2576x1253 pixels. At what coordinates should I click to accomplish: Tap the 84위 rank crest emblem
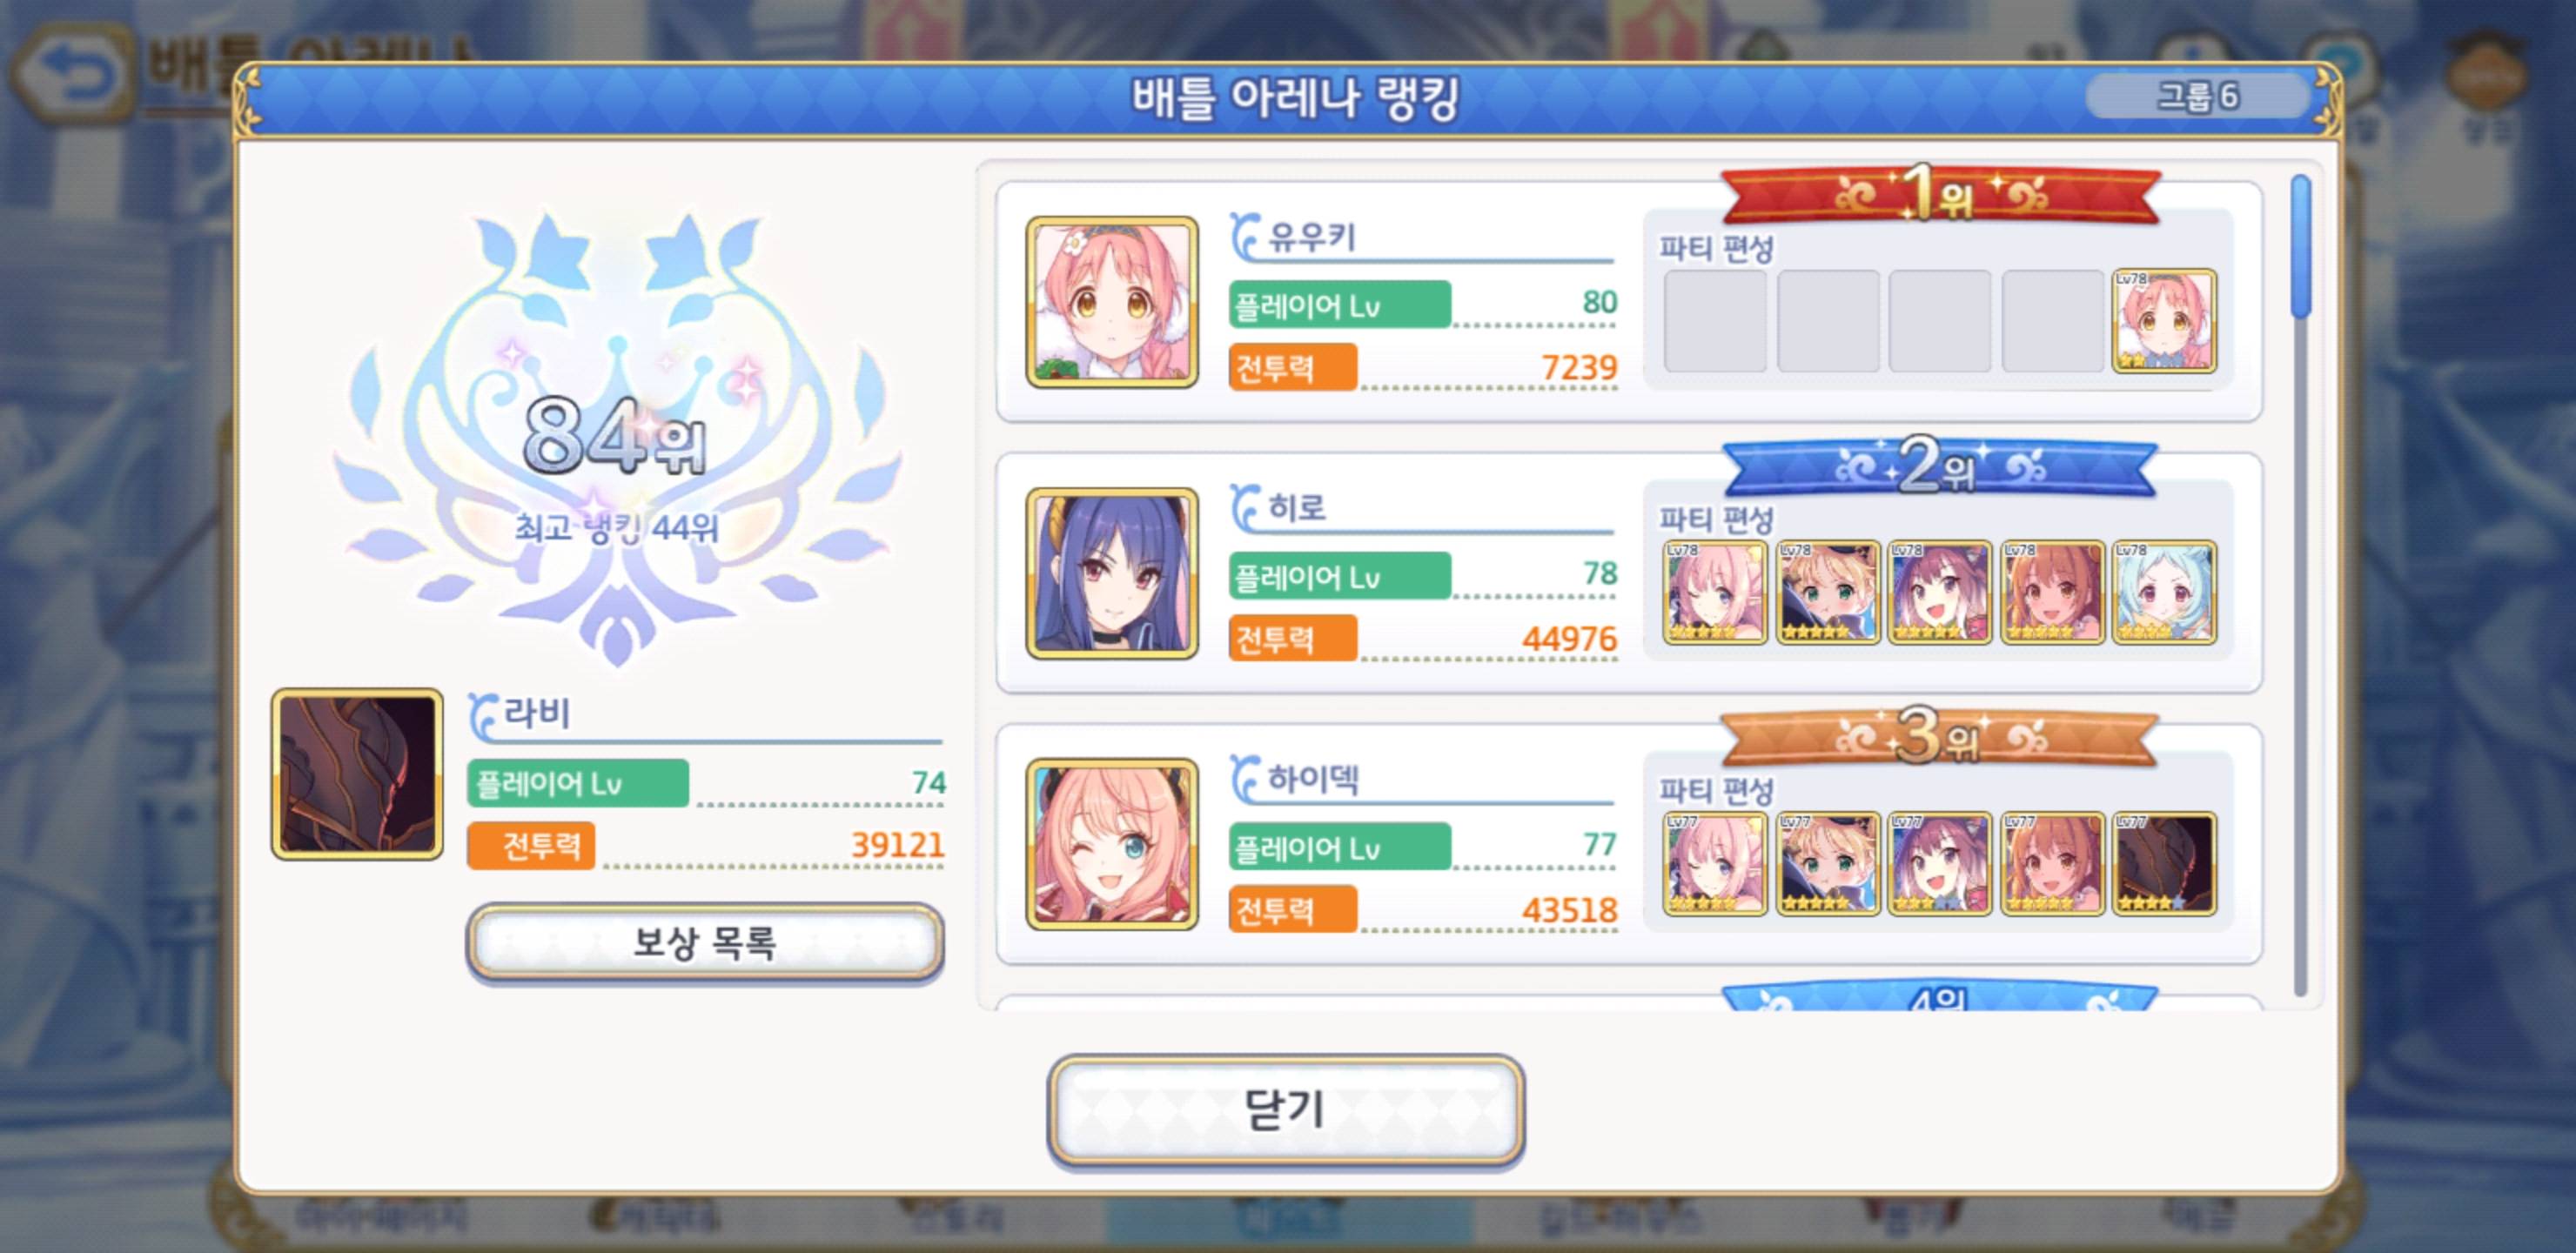point(617,437)
